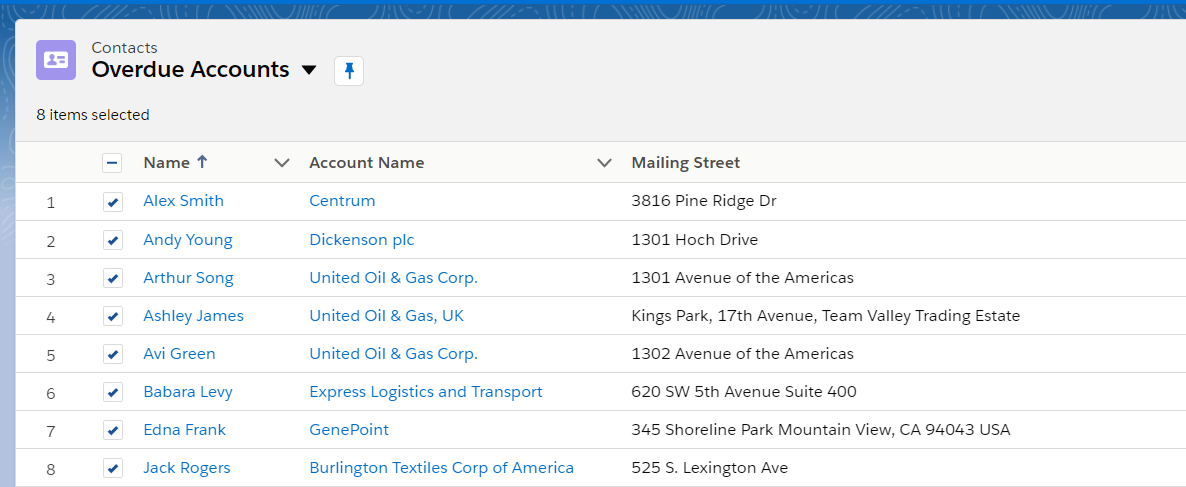Click the Overdue Accounts list title

(x=191, y=70)
